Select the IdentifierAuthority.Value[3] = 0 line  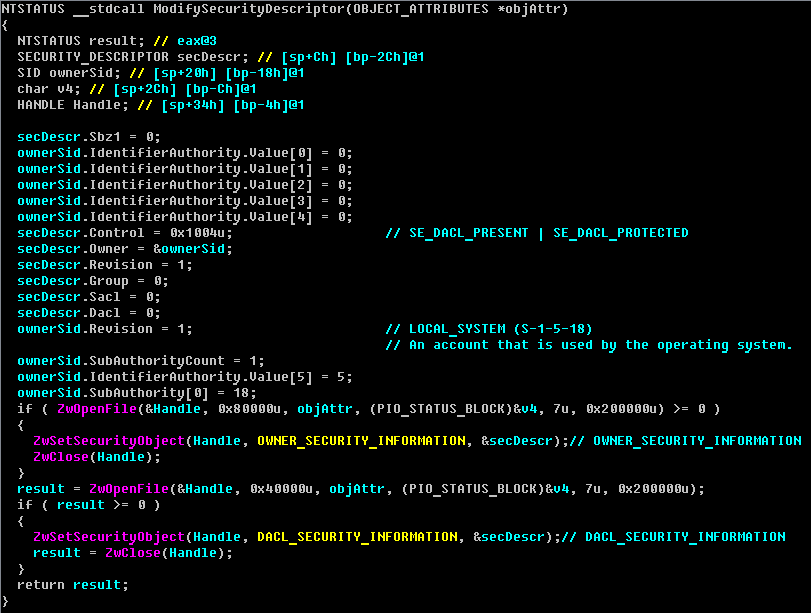click(x=185, y=201)
